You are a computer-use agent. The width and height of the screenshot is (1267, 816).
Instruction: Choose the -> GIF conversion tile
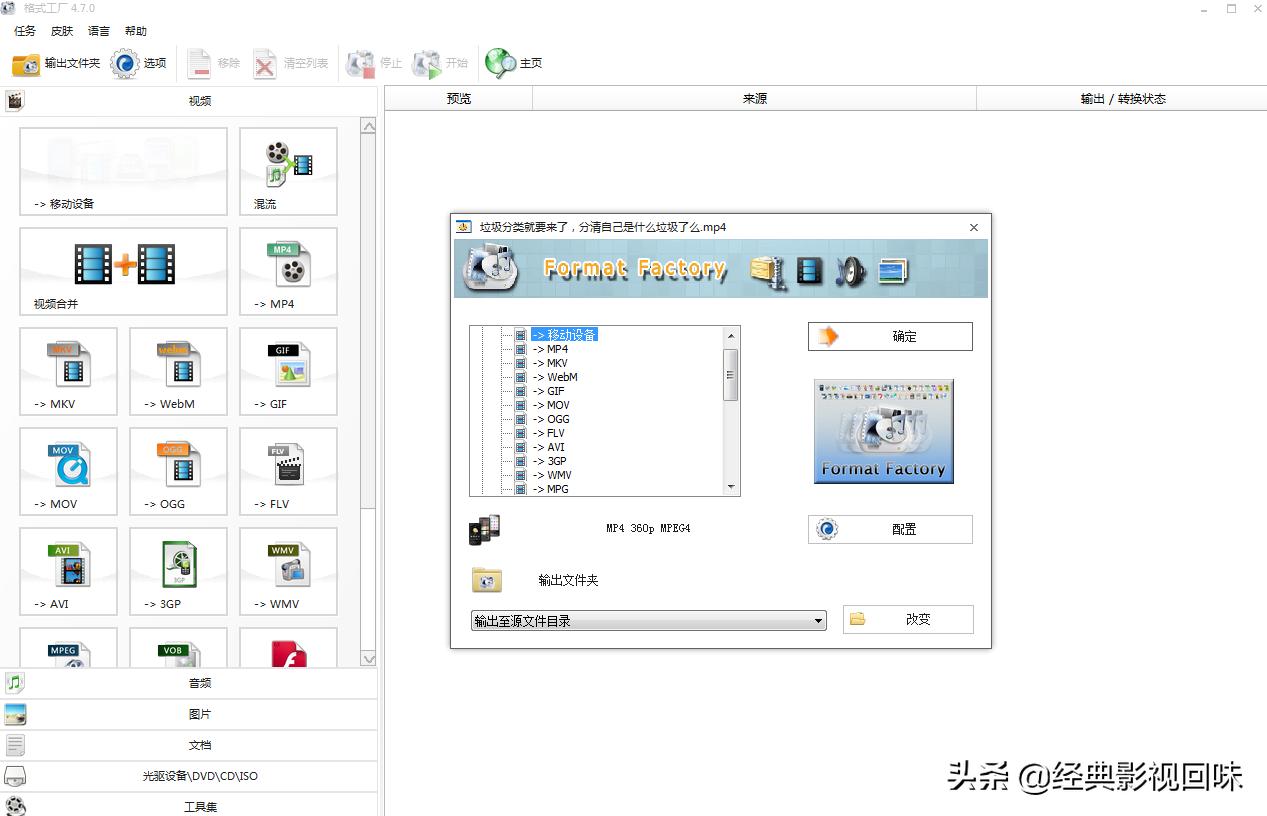288,371
